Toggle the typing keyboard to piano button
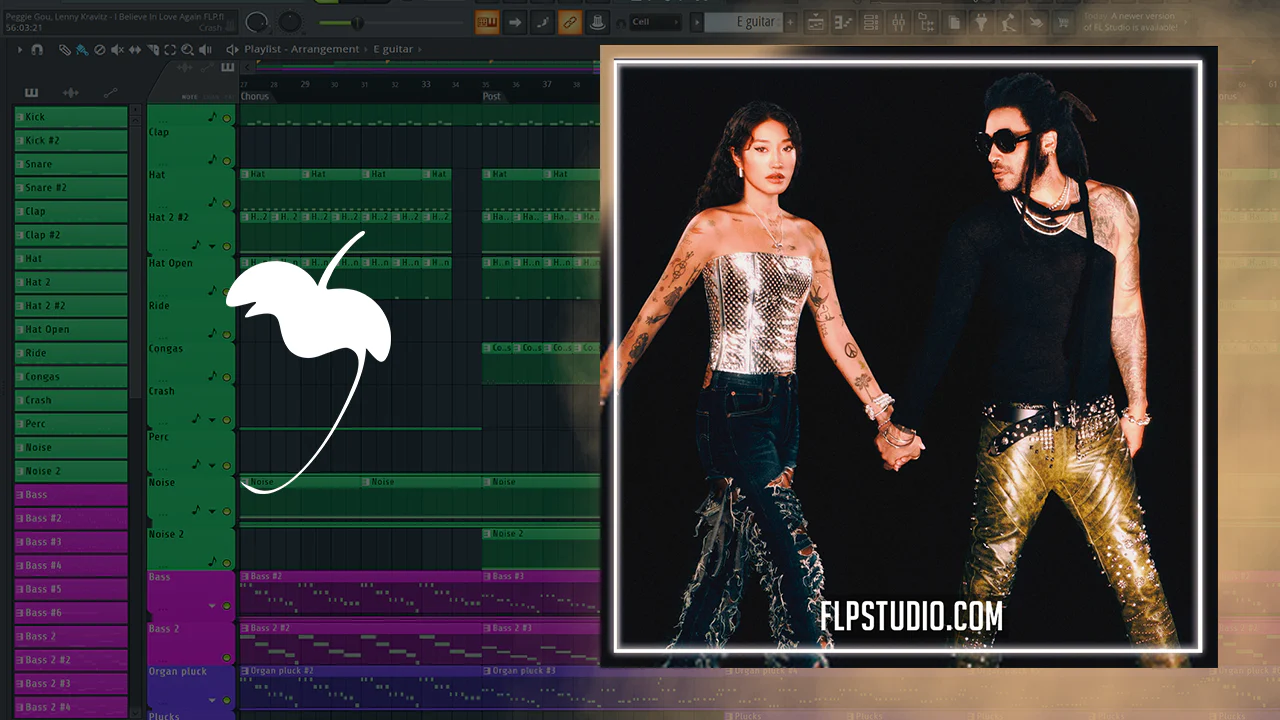1280x720 pixels. (487, 22)
